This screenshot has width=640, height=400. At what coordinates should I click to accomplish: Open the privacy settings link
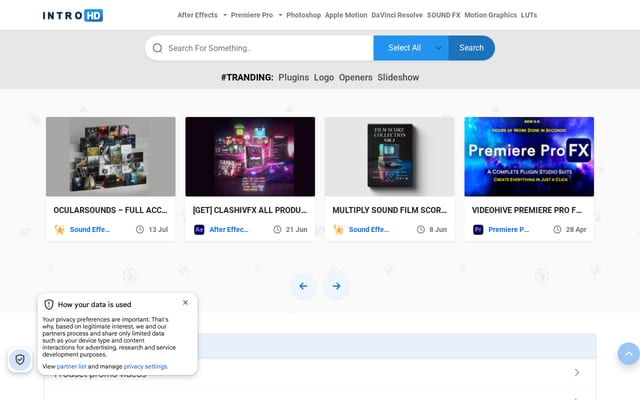coord(145,367)
